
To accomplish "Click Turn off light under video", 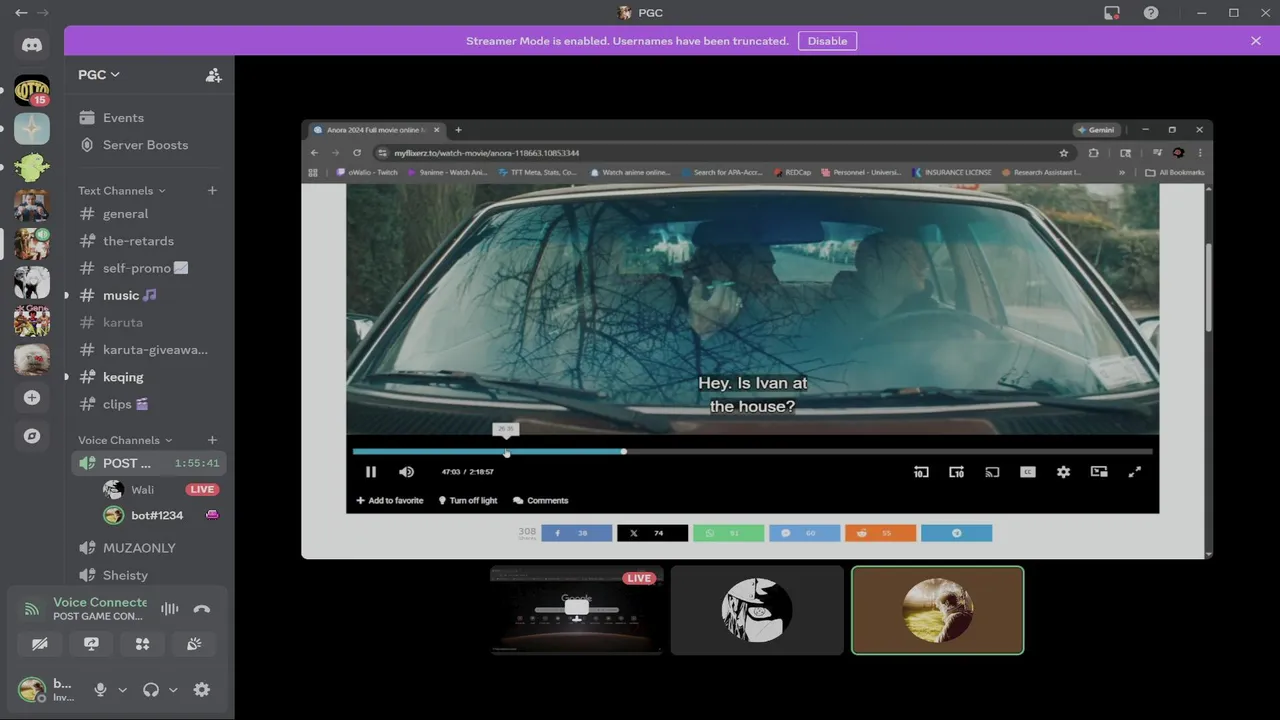I will (x=467, y=501).
